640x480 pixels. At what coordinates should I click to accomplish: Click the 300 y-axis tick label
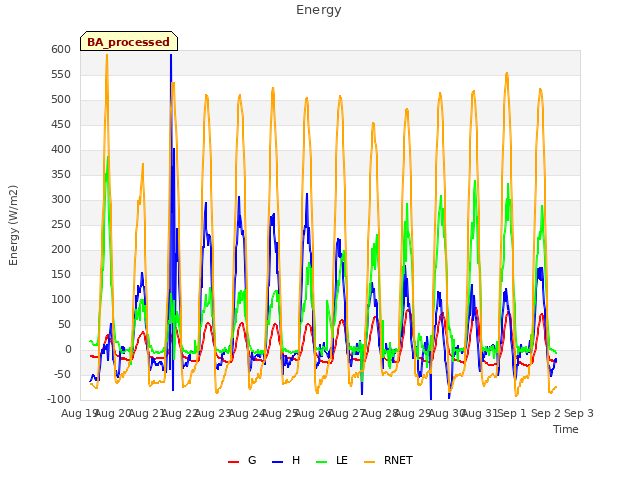[61, 200]
